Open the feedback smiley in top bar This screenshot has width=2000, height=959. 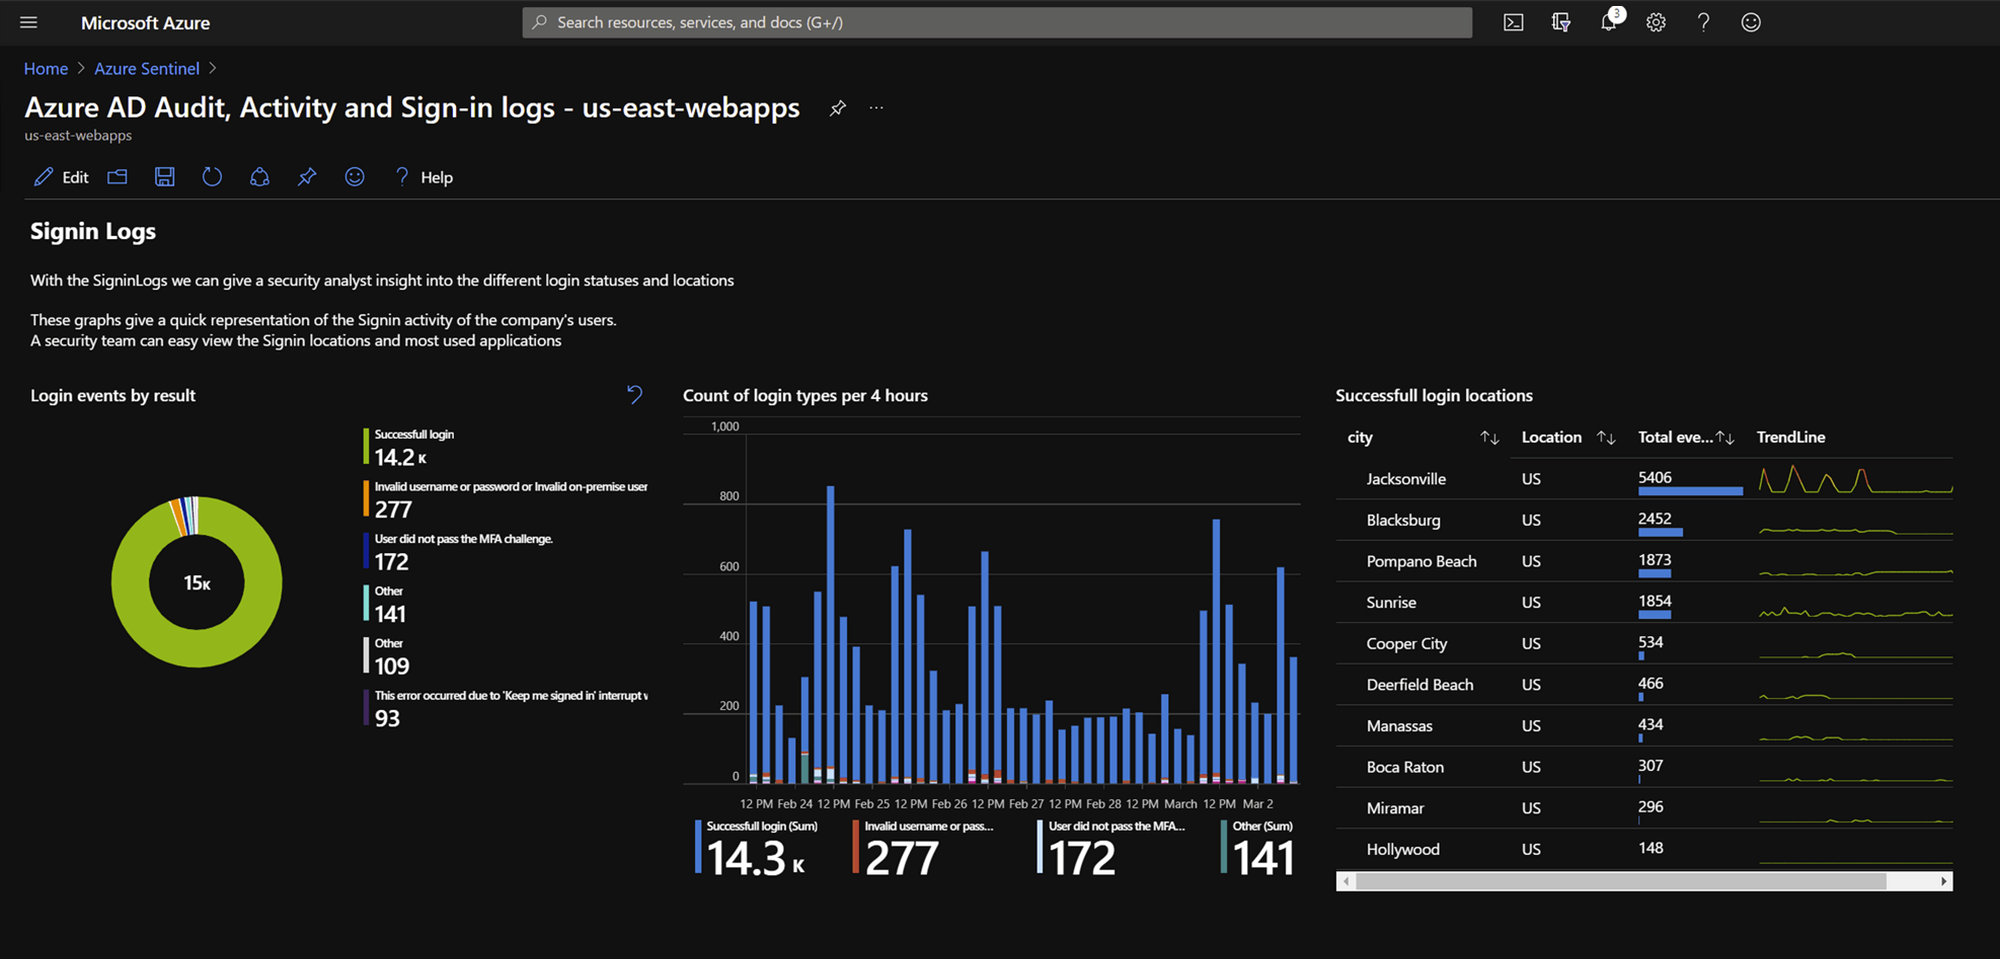coord(1751,22)
